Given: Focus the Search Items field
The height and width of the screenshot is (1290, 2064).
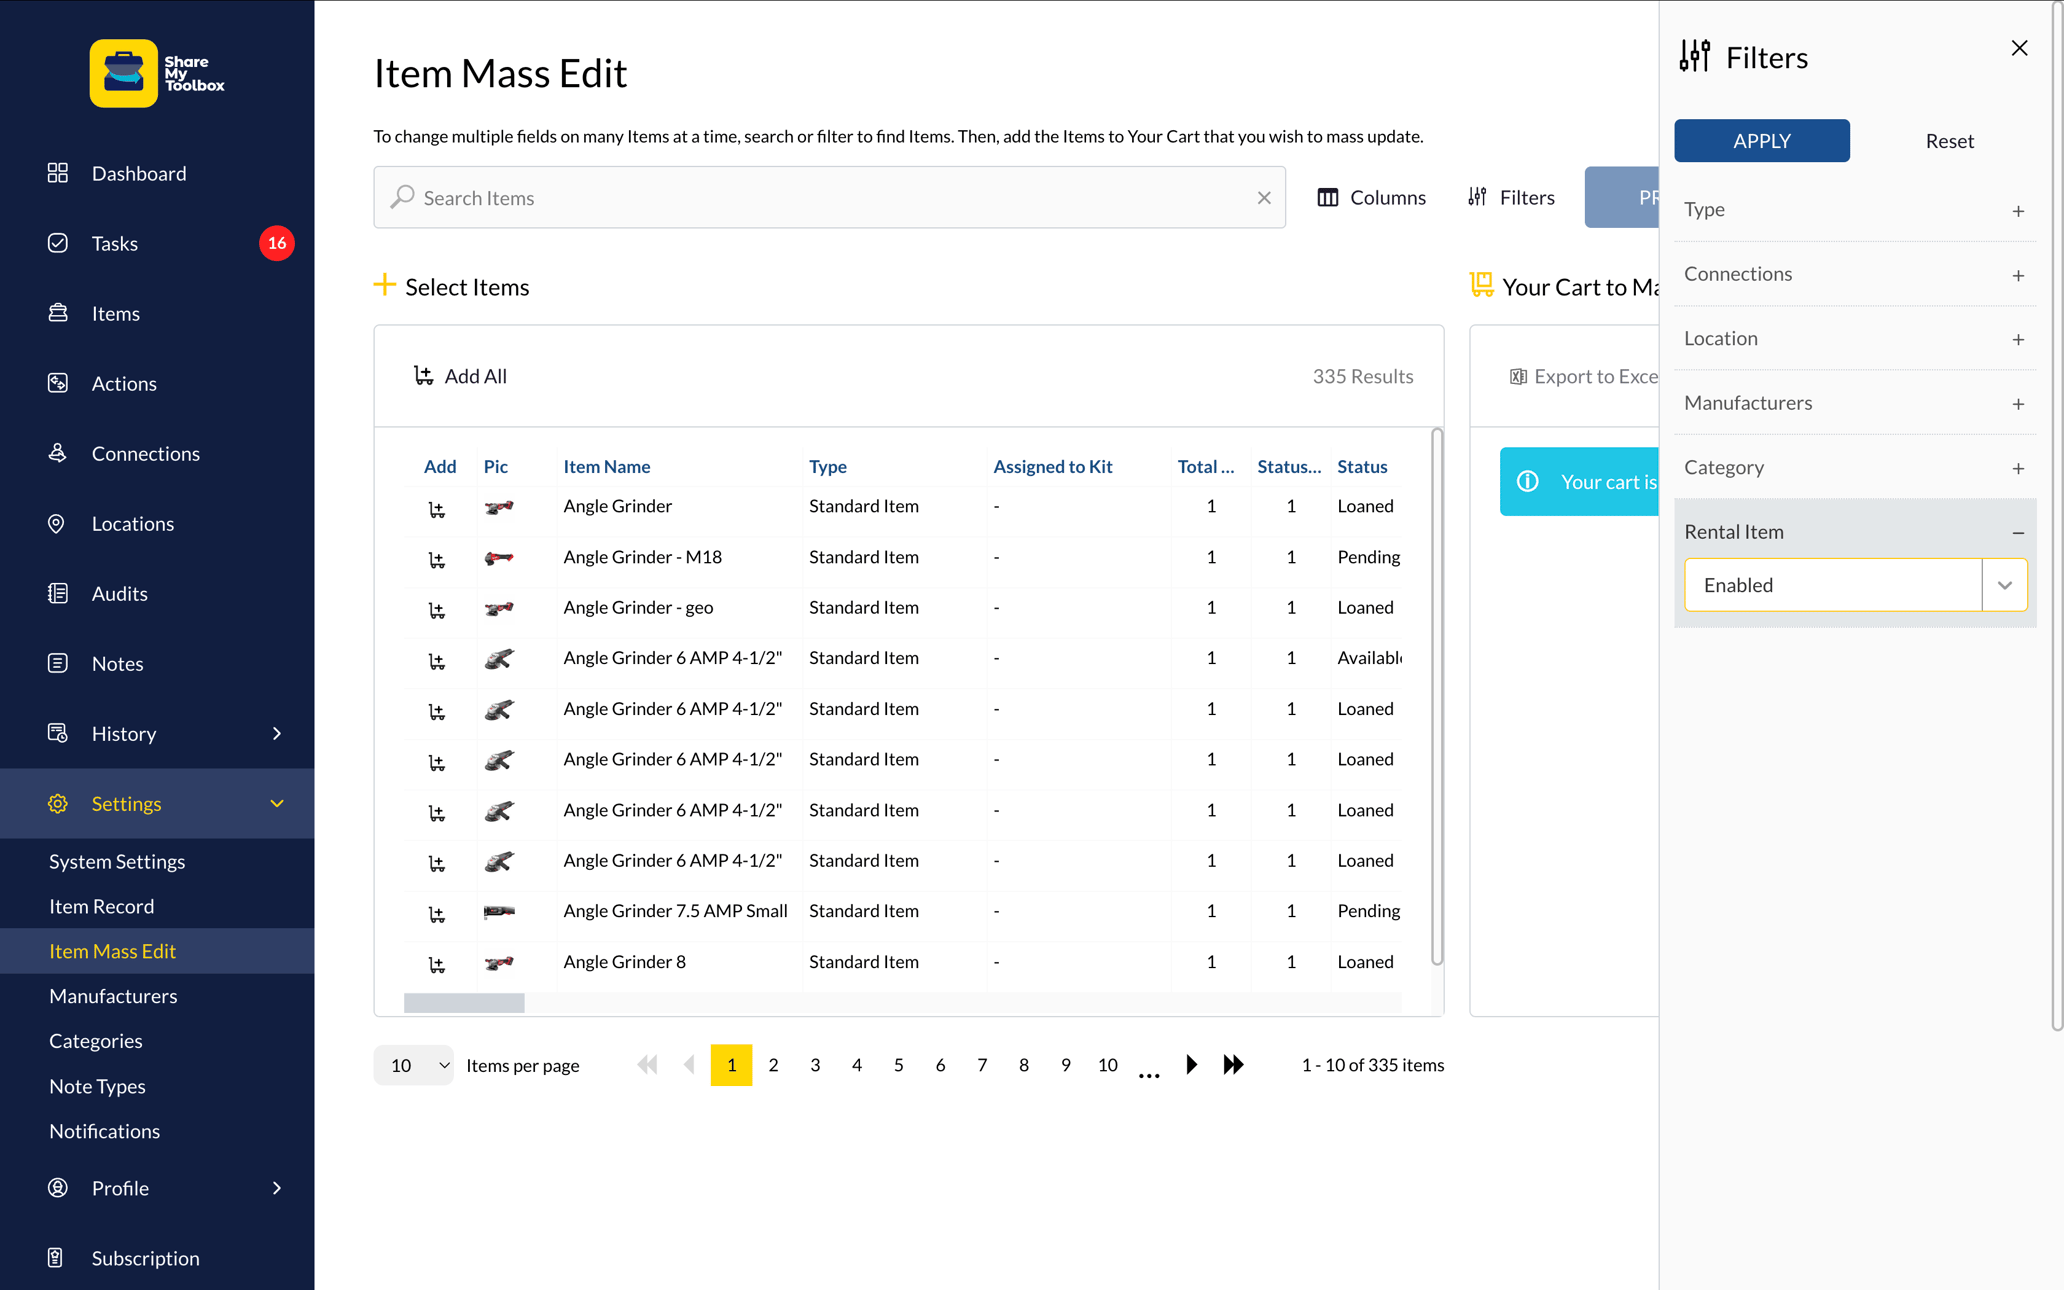Looking at the screenshot, I should coord(829,198).
